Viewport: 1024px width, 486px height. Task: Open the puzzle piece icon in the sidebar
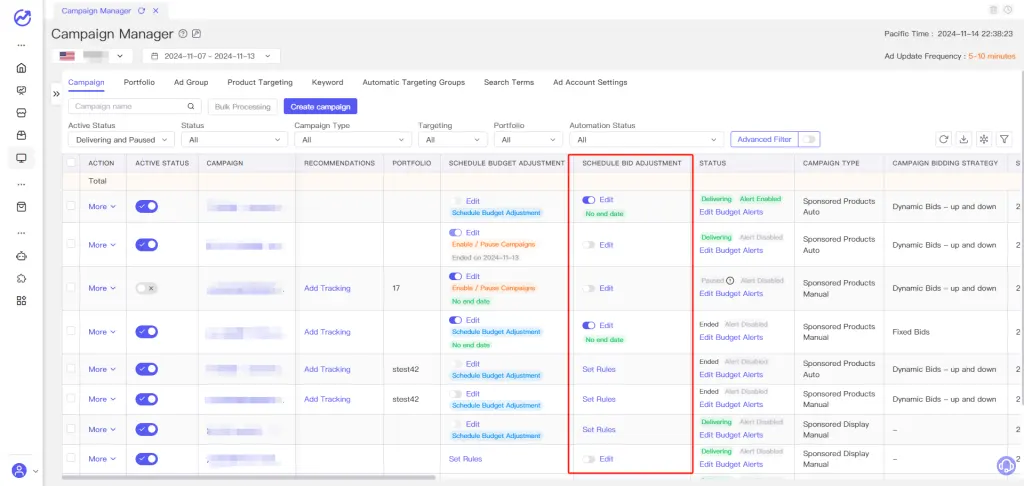(22, 278)
